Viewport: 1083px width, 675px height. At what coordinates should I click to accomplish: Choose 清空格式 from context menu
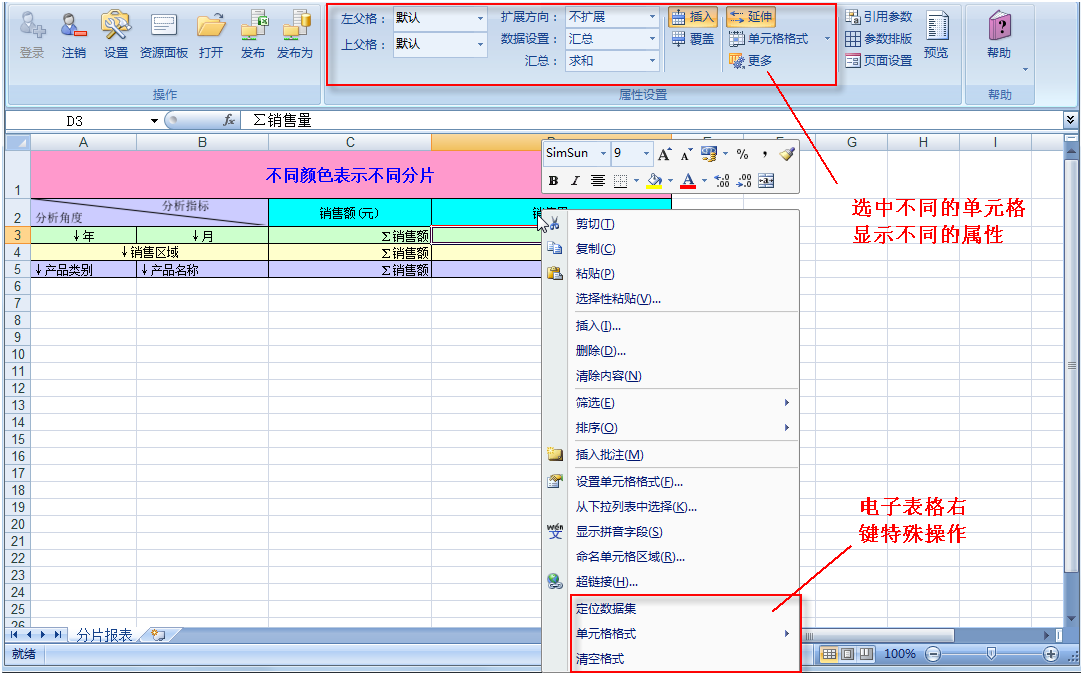pyautogui.click(x=600, y=659)
